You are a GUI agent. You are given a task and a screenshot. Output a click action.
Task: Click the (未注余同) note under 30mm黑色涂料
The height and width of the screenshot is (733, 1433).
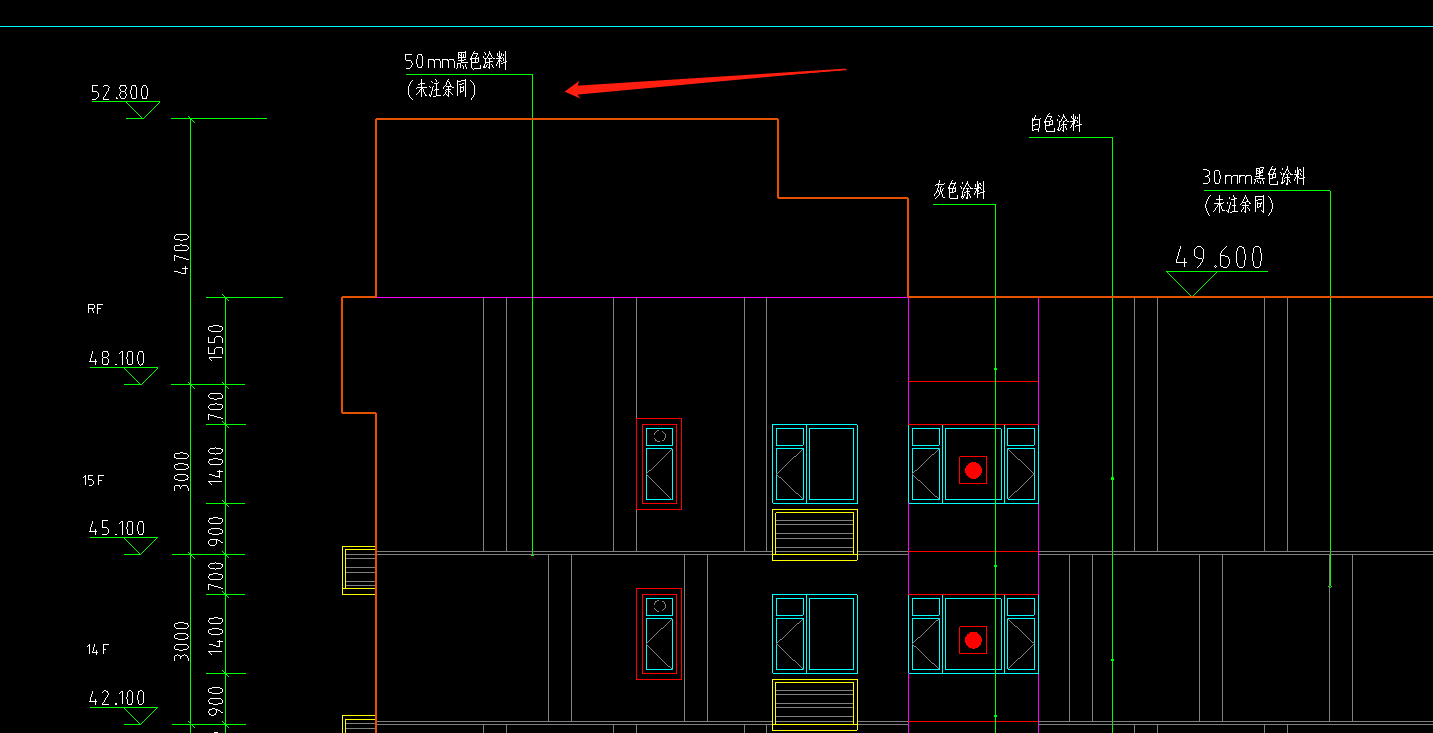[1239, 205]
